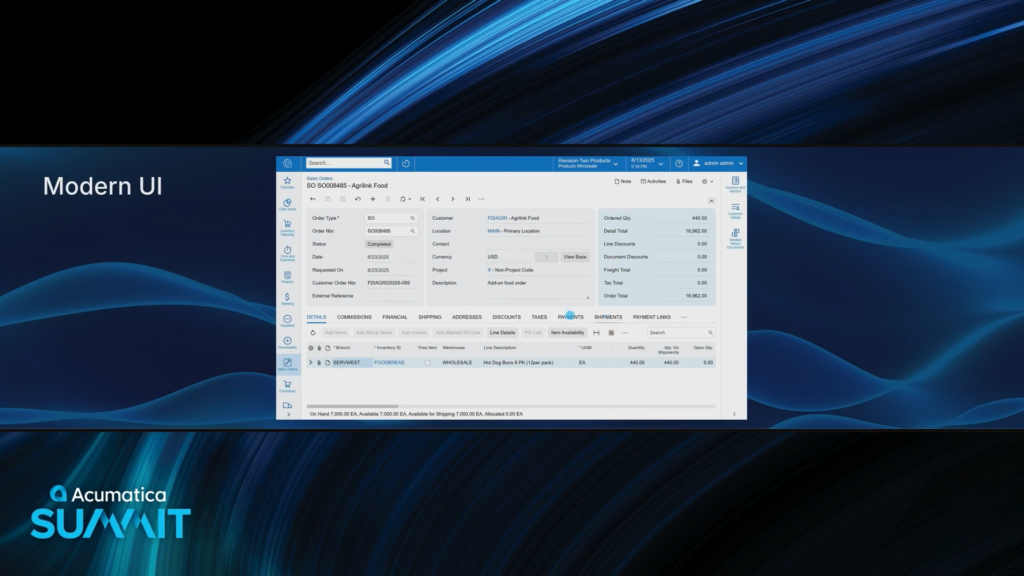Click the top Search input field
Image resolution: width=1024 pixels, height=576 pixels.
tap(345, 163)
